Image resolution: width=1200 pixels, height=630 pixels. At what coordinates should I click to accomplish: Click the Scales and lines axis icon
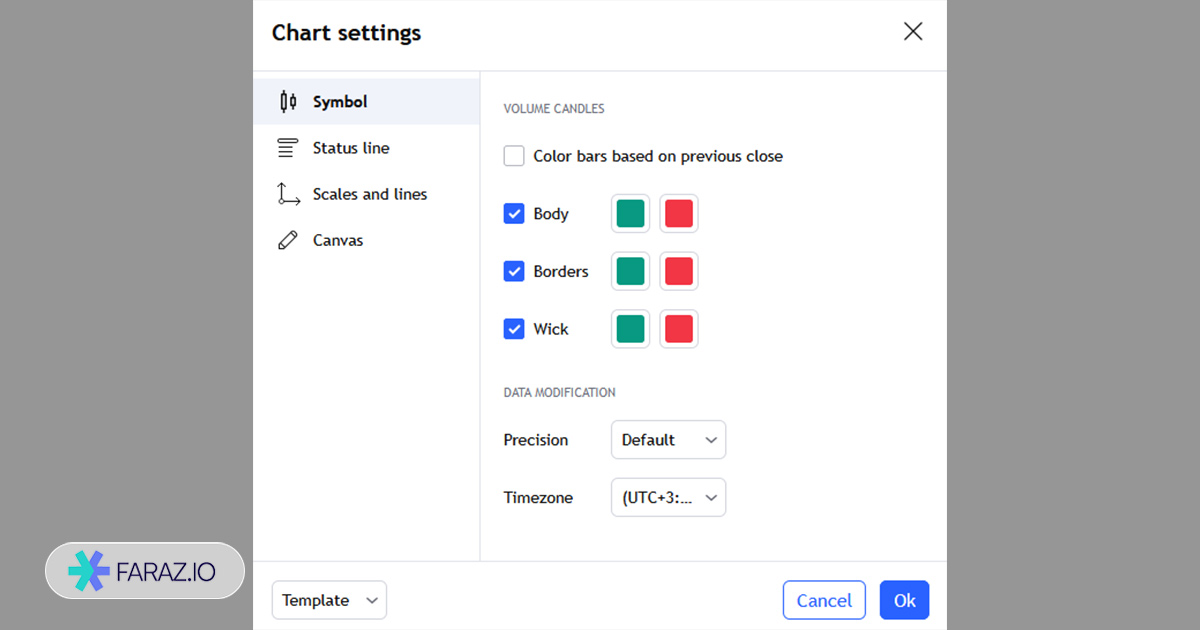coord(288,194)
